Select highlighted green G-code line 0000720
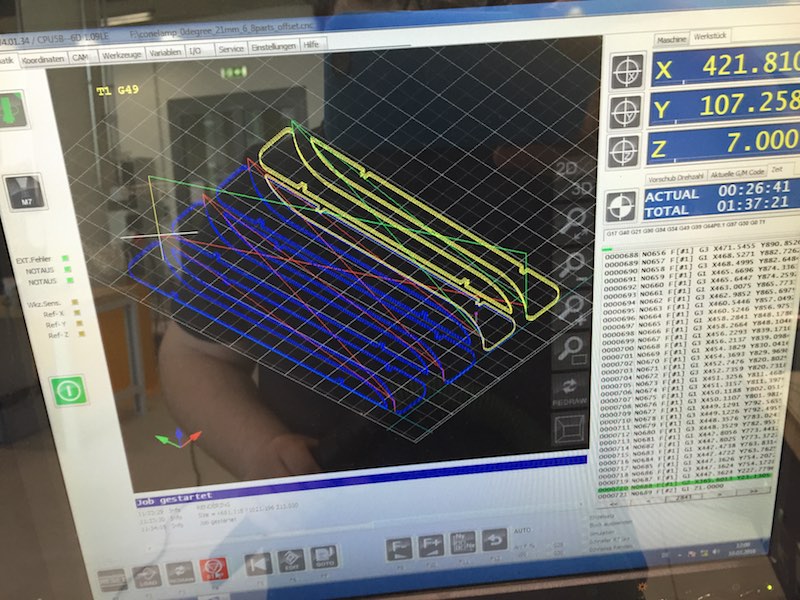 (x=684, y=483)
